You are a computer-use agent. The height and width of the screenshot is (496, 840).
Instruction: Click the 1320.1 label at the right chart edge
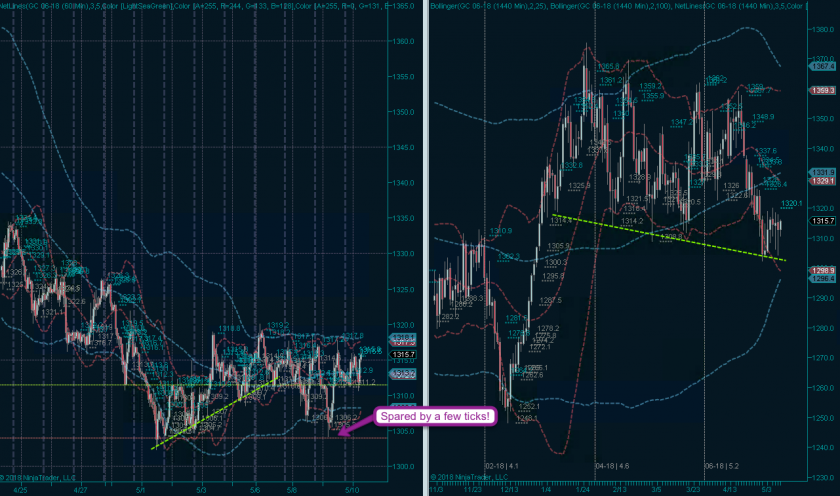coord(791,204)
